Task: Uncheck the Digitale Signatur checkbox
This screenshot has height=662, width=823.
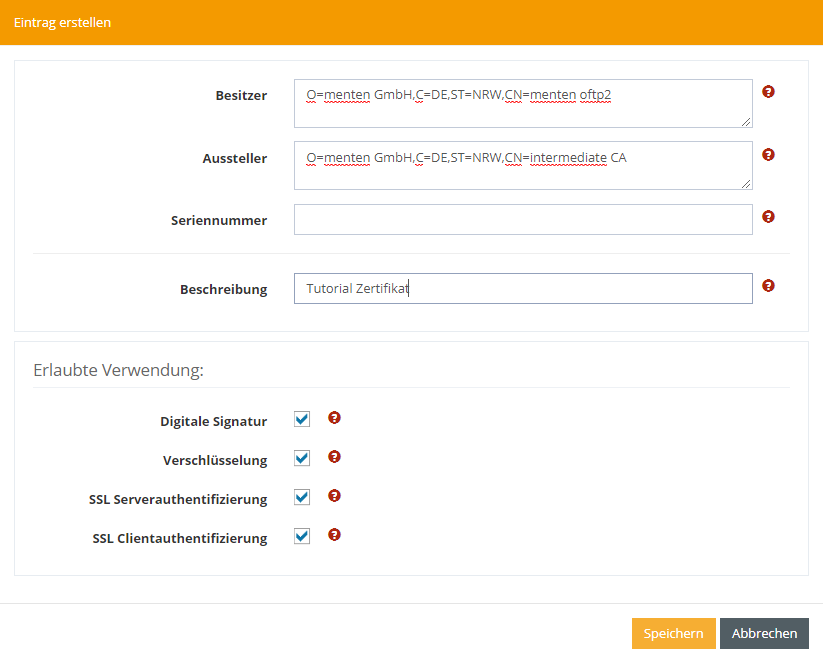Action: click(x=302, y=419)
